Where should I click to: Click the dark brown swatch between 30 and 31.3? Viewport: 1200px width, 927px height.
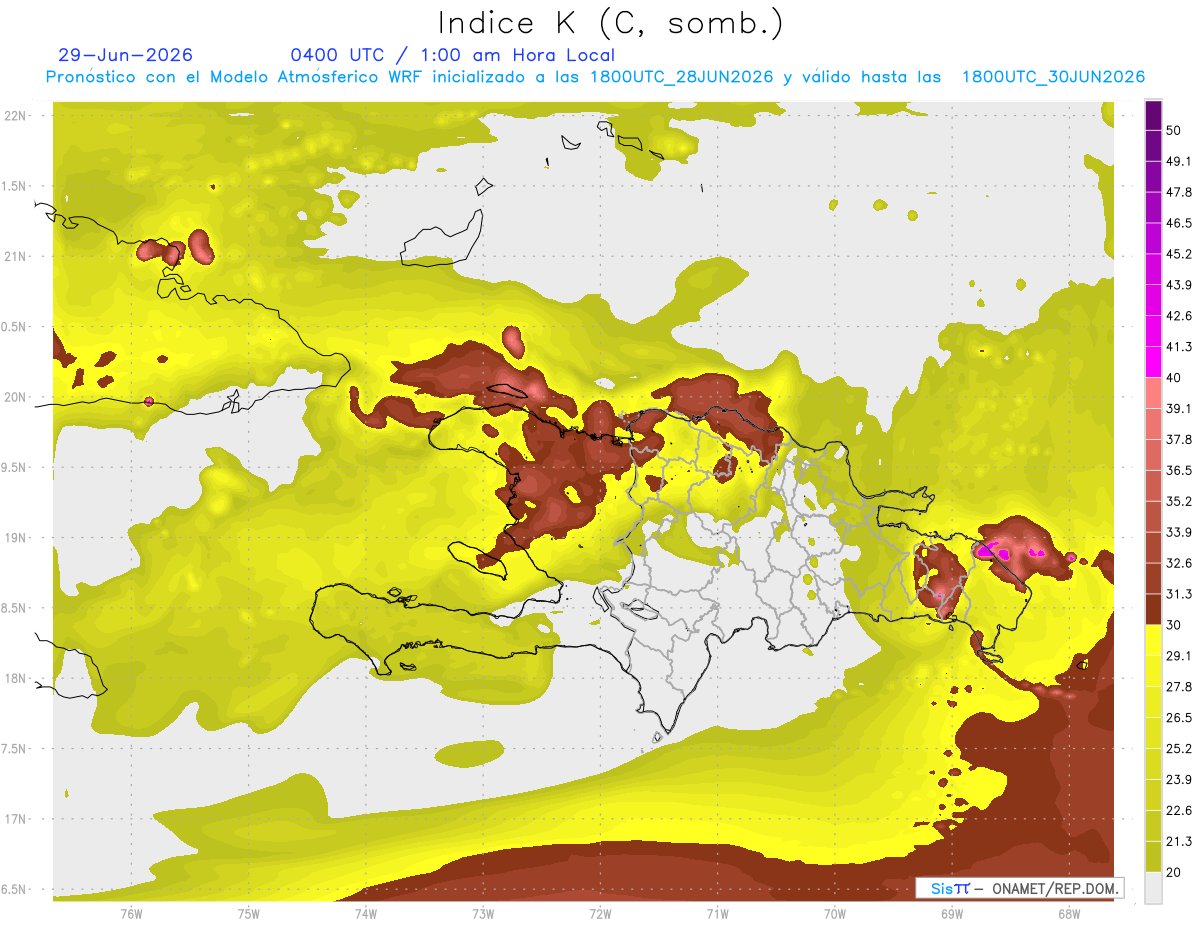pyautogui.click(x=1153, y=609)
